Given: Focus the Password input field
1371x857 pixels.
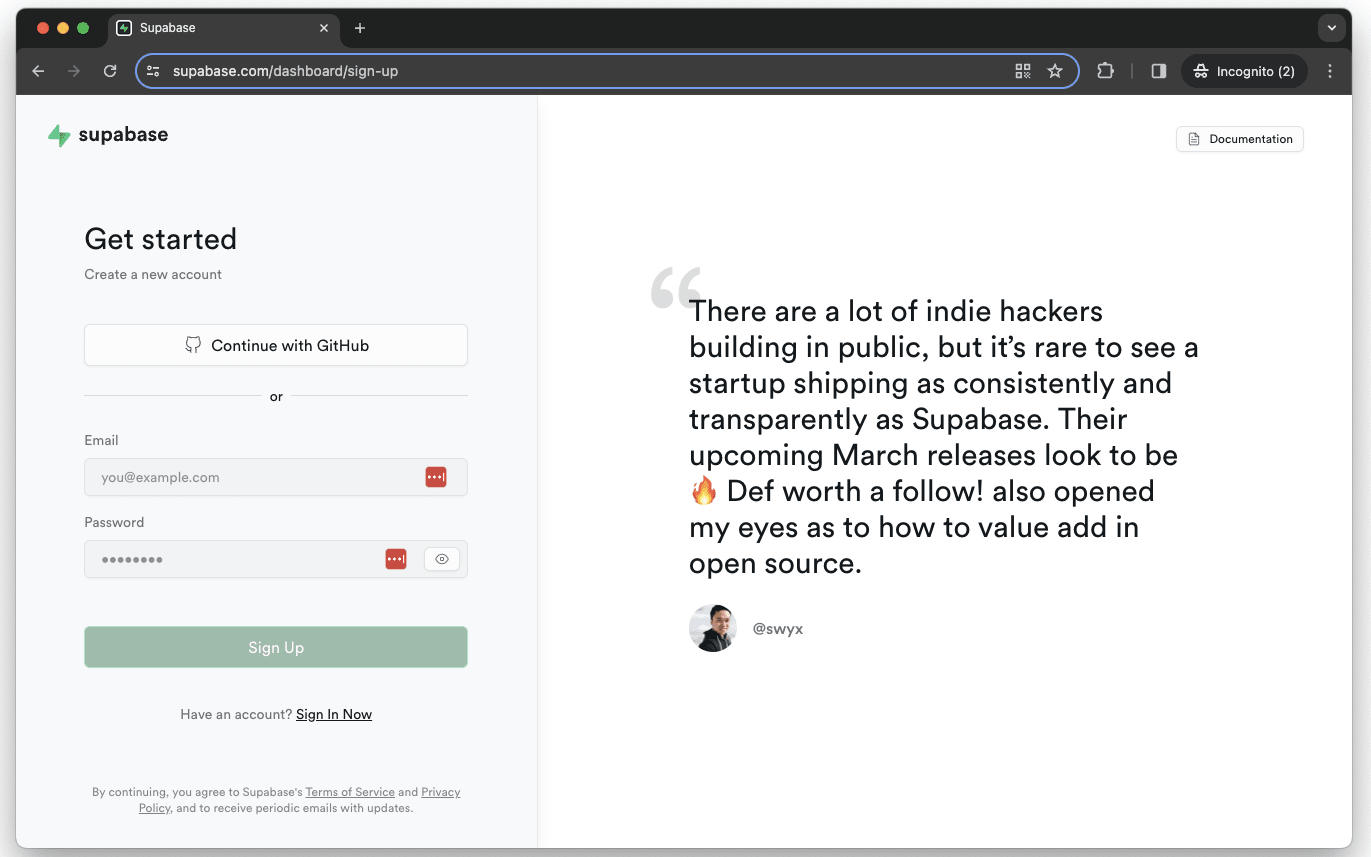Looking at the screenshot, I should coord(276,559).
